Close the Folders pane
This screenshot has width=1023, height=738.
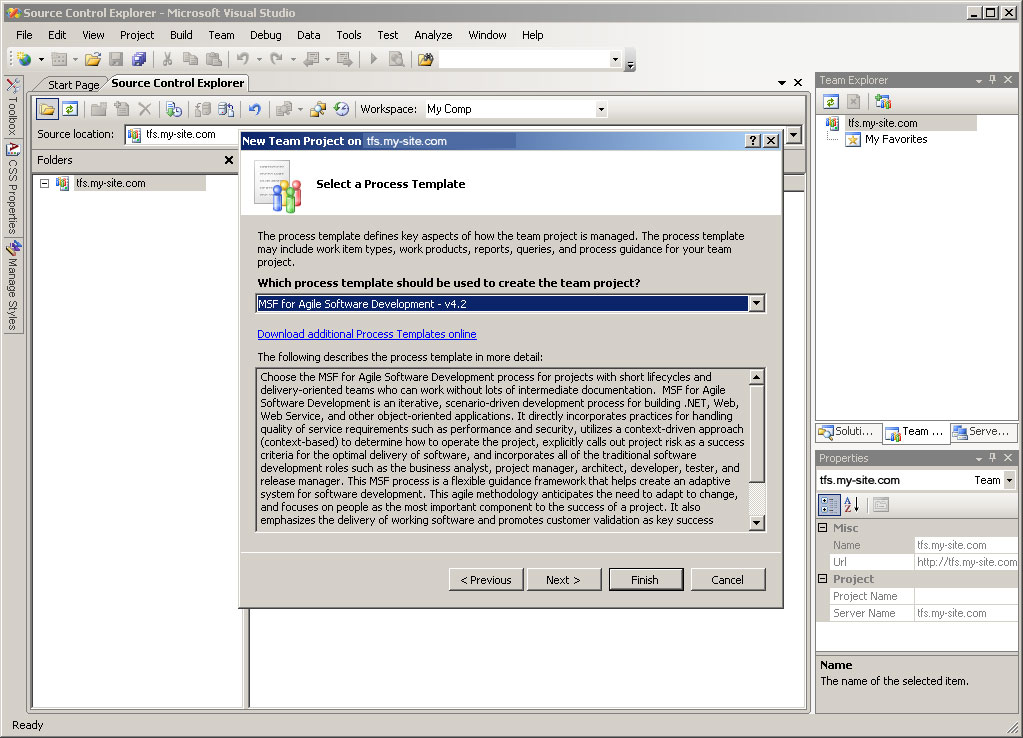pyautogui.click(x=228, y=160)
